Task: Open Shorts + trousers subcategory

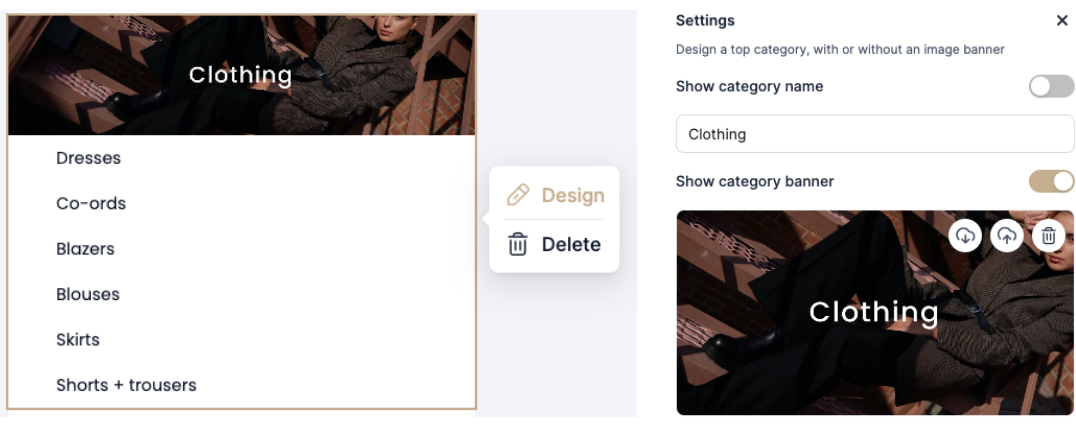Action: point(126,385)
